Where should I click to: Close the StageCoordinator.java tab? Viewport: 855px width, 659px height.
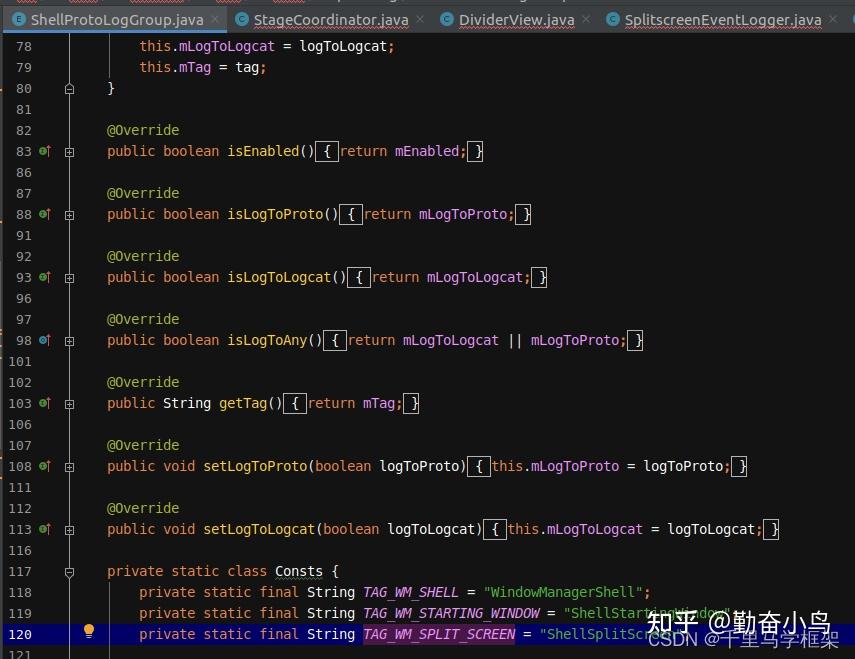[x=420, y=20]
